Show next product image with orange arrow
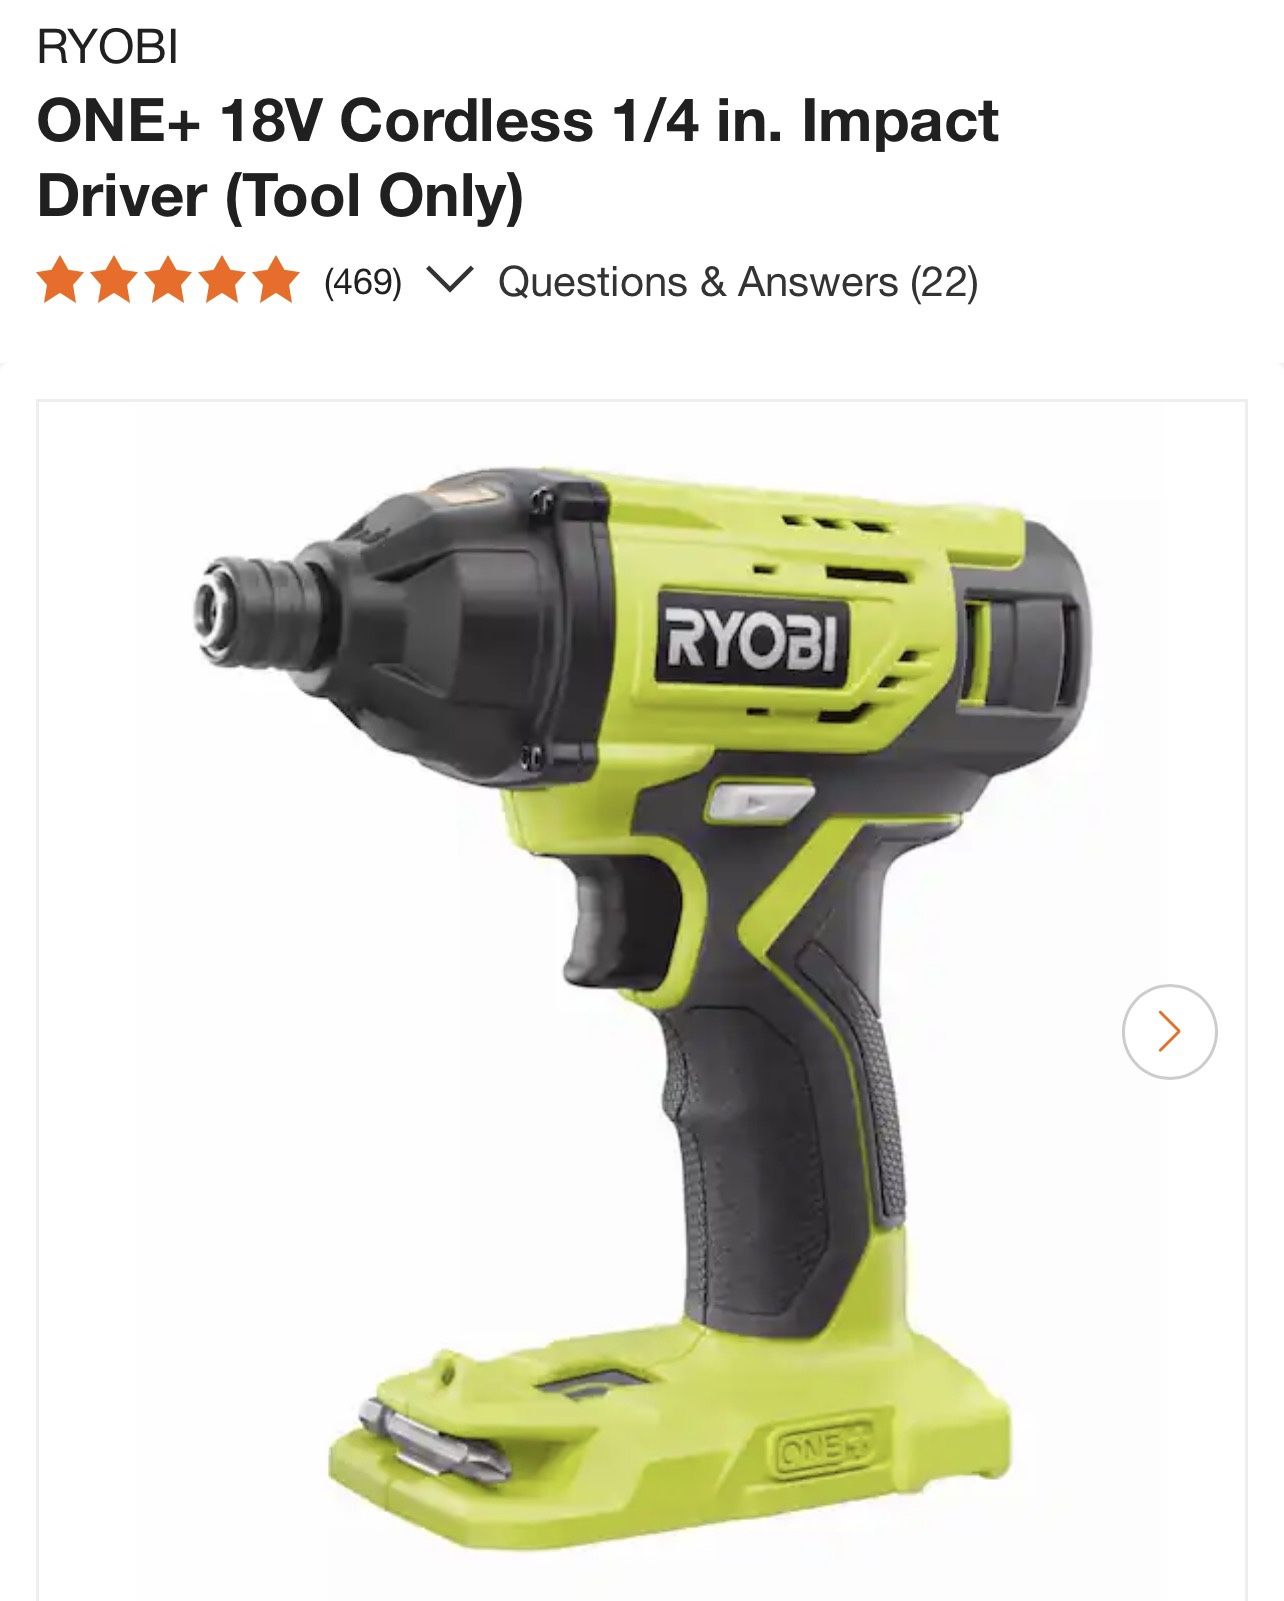This screenshot has height=1601, width=1284. (1169, 1031)
